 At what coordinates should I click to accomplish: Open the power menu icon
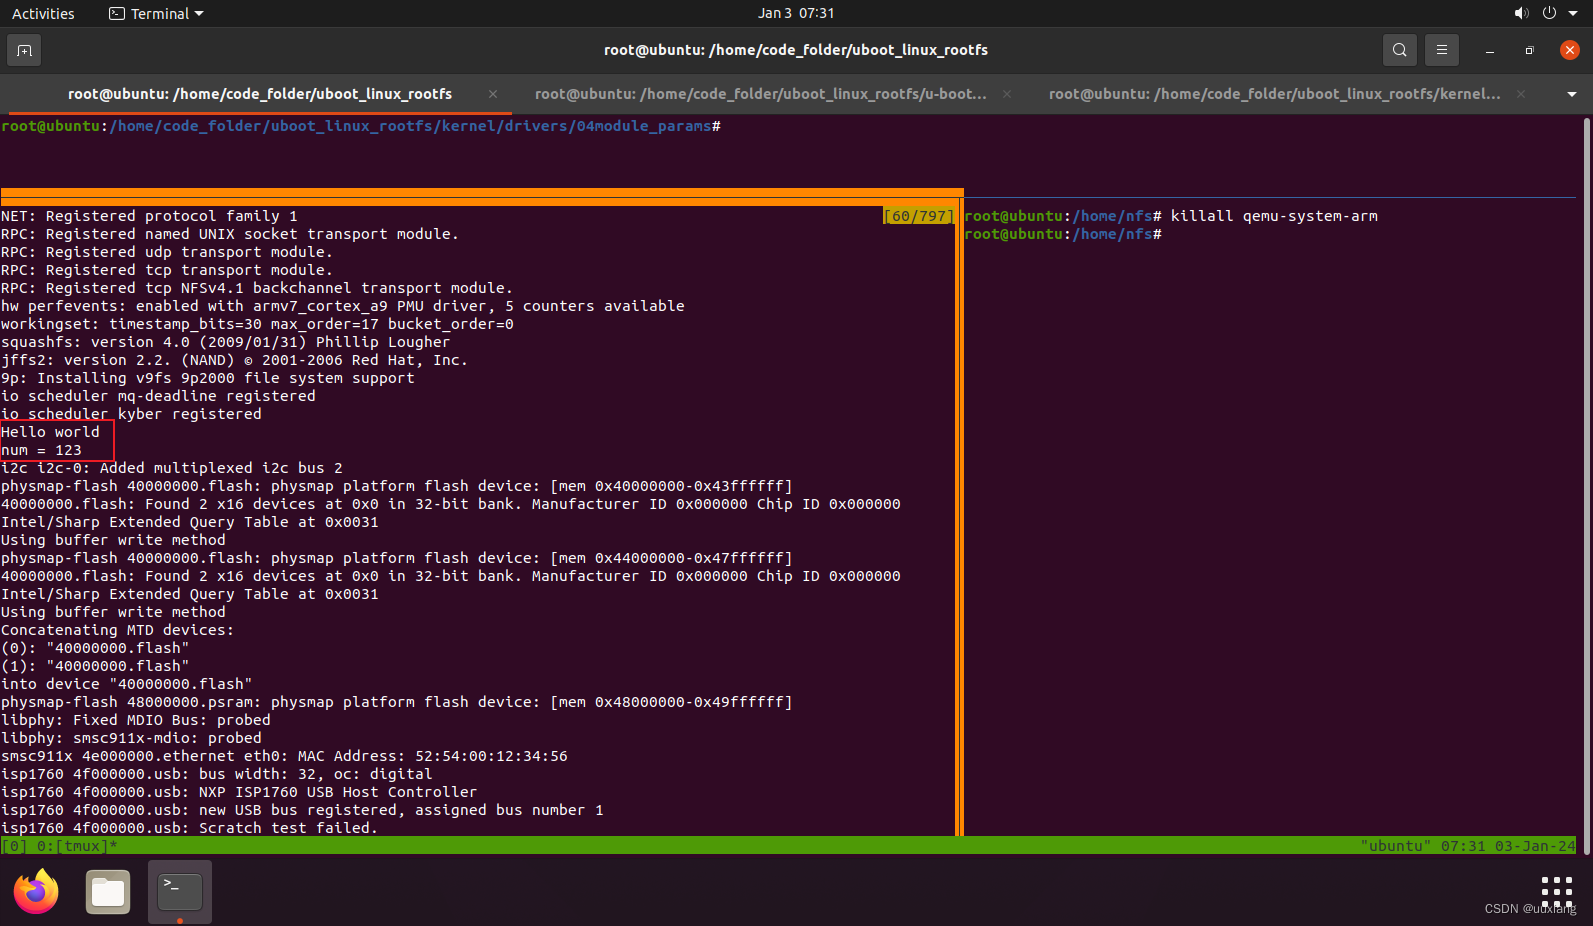pyautogui.click(x=1549, y=13)
